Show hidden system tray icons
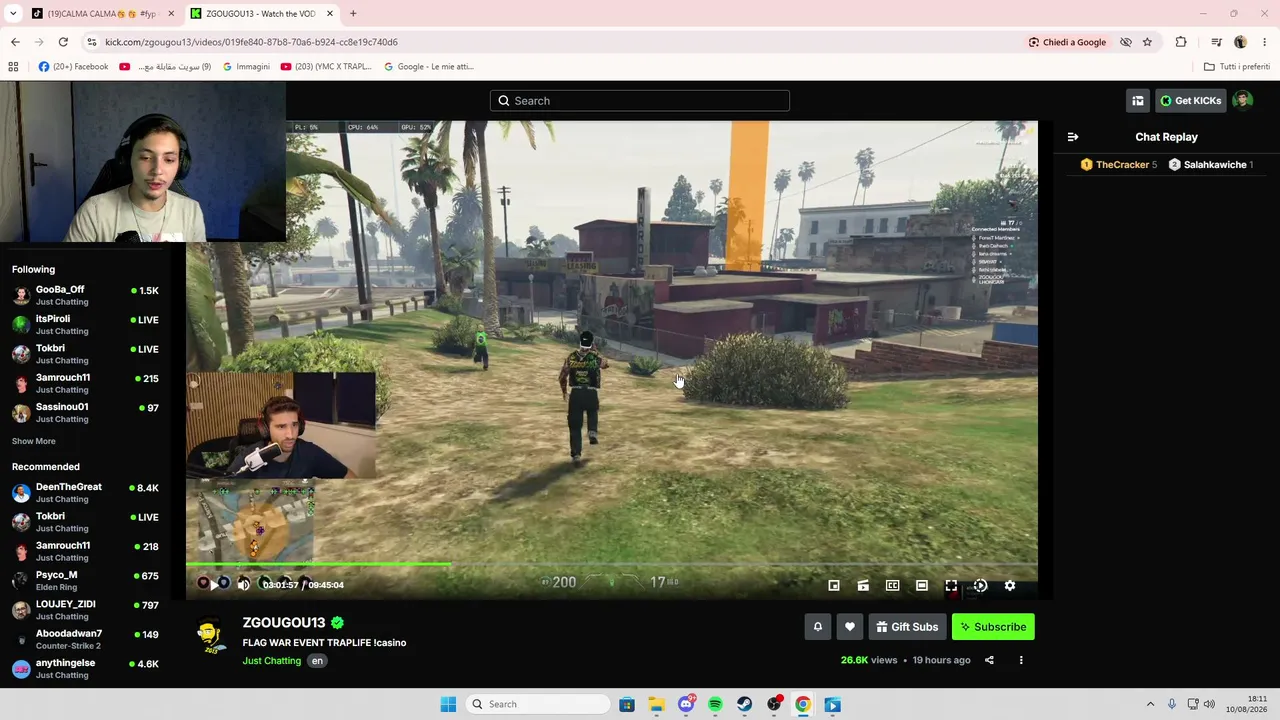 coord(1150,704)
